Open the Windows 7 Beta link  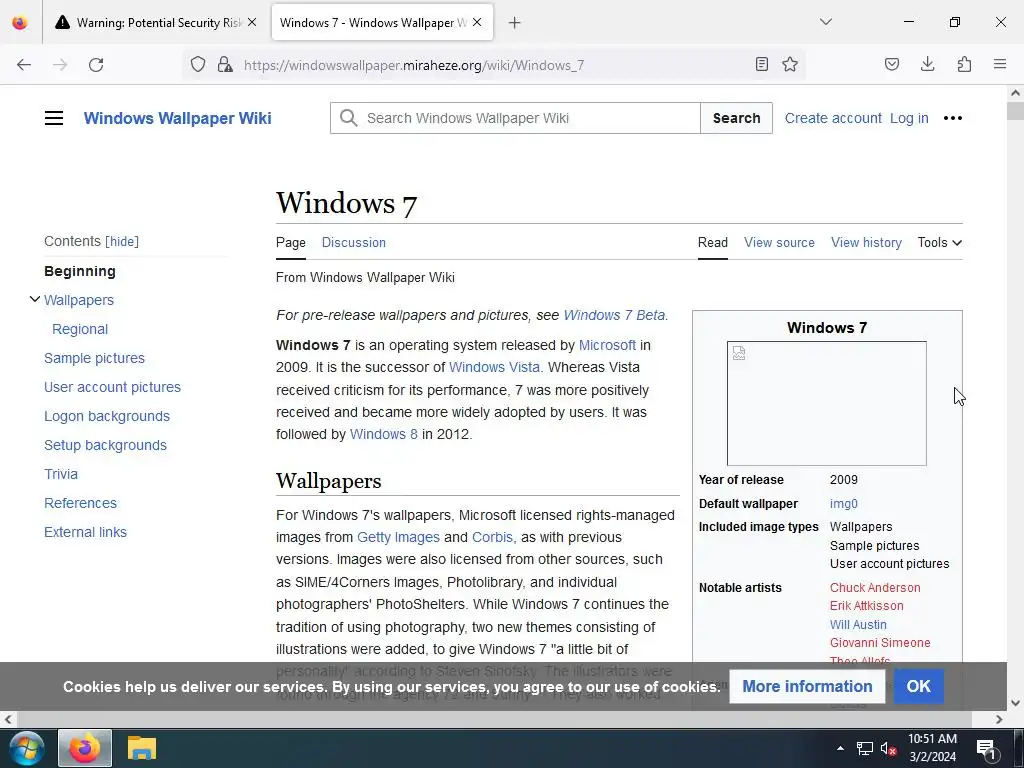click(614, 315)
